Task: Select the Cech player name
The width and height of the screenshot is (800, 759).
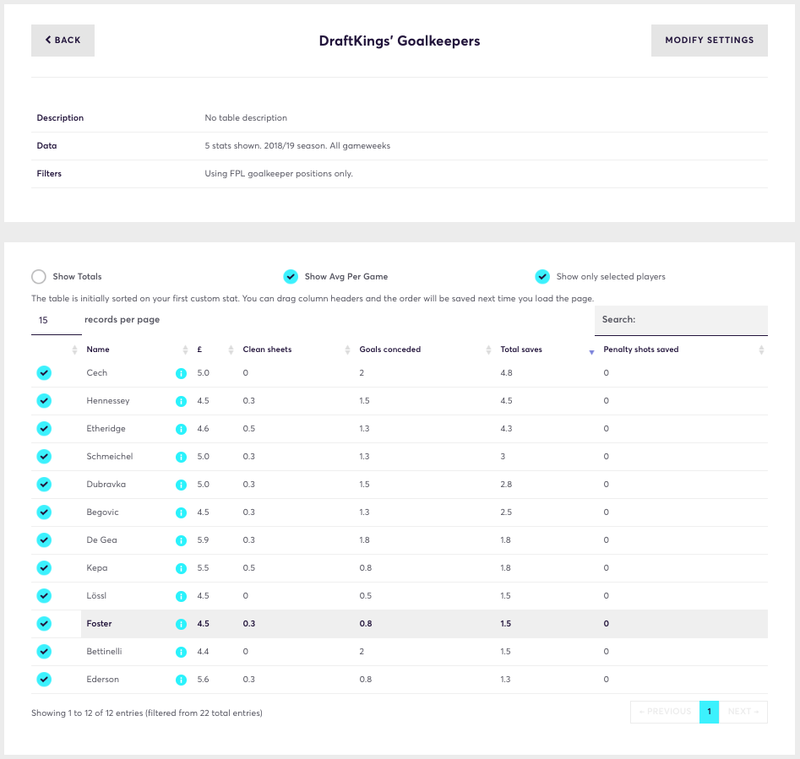Action: click(96, 373)
